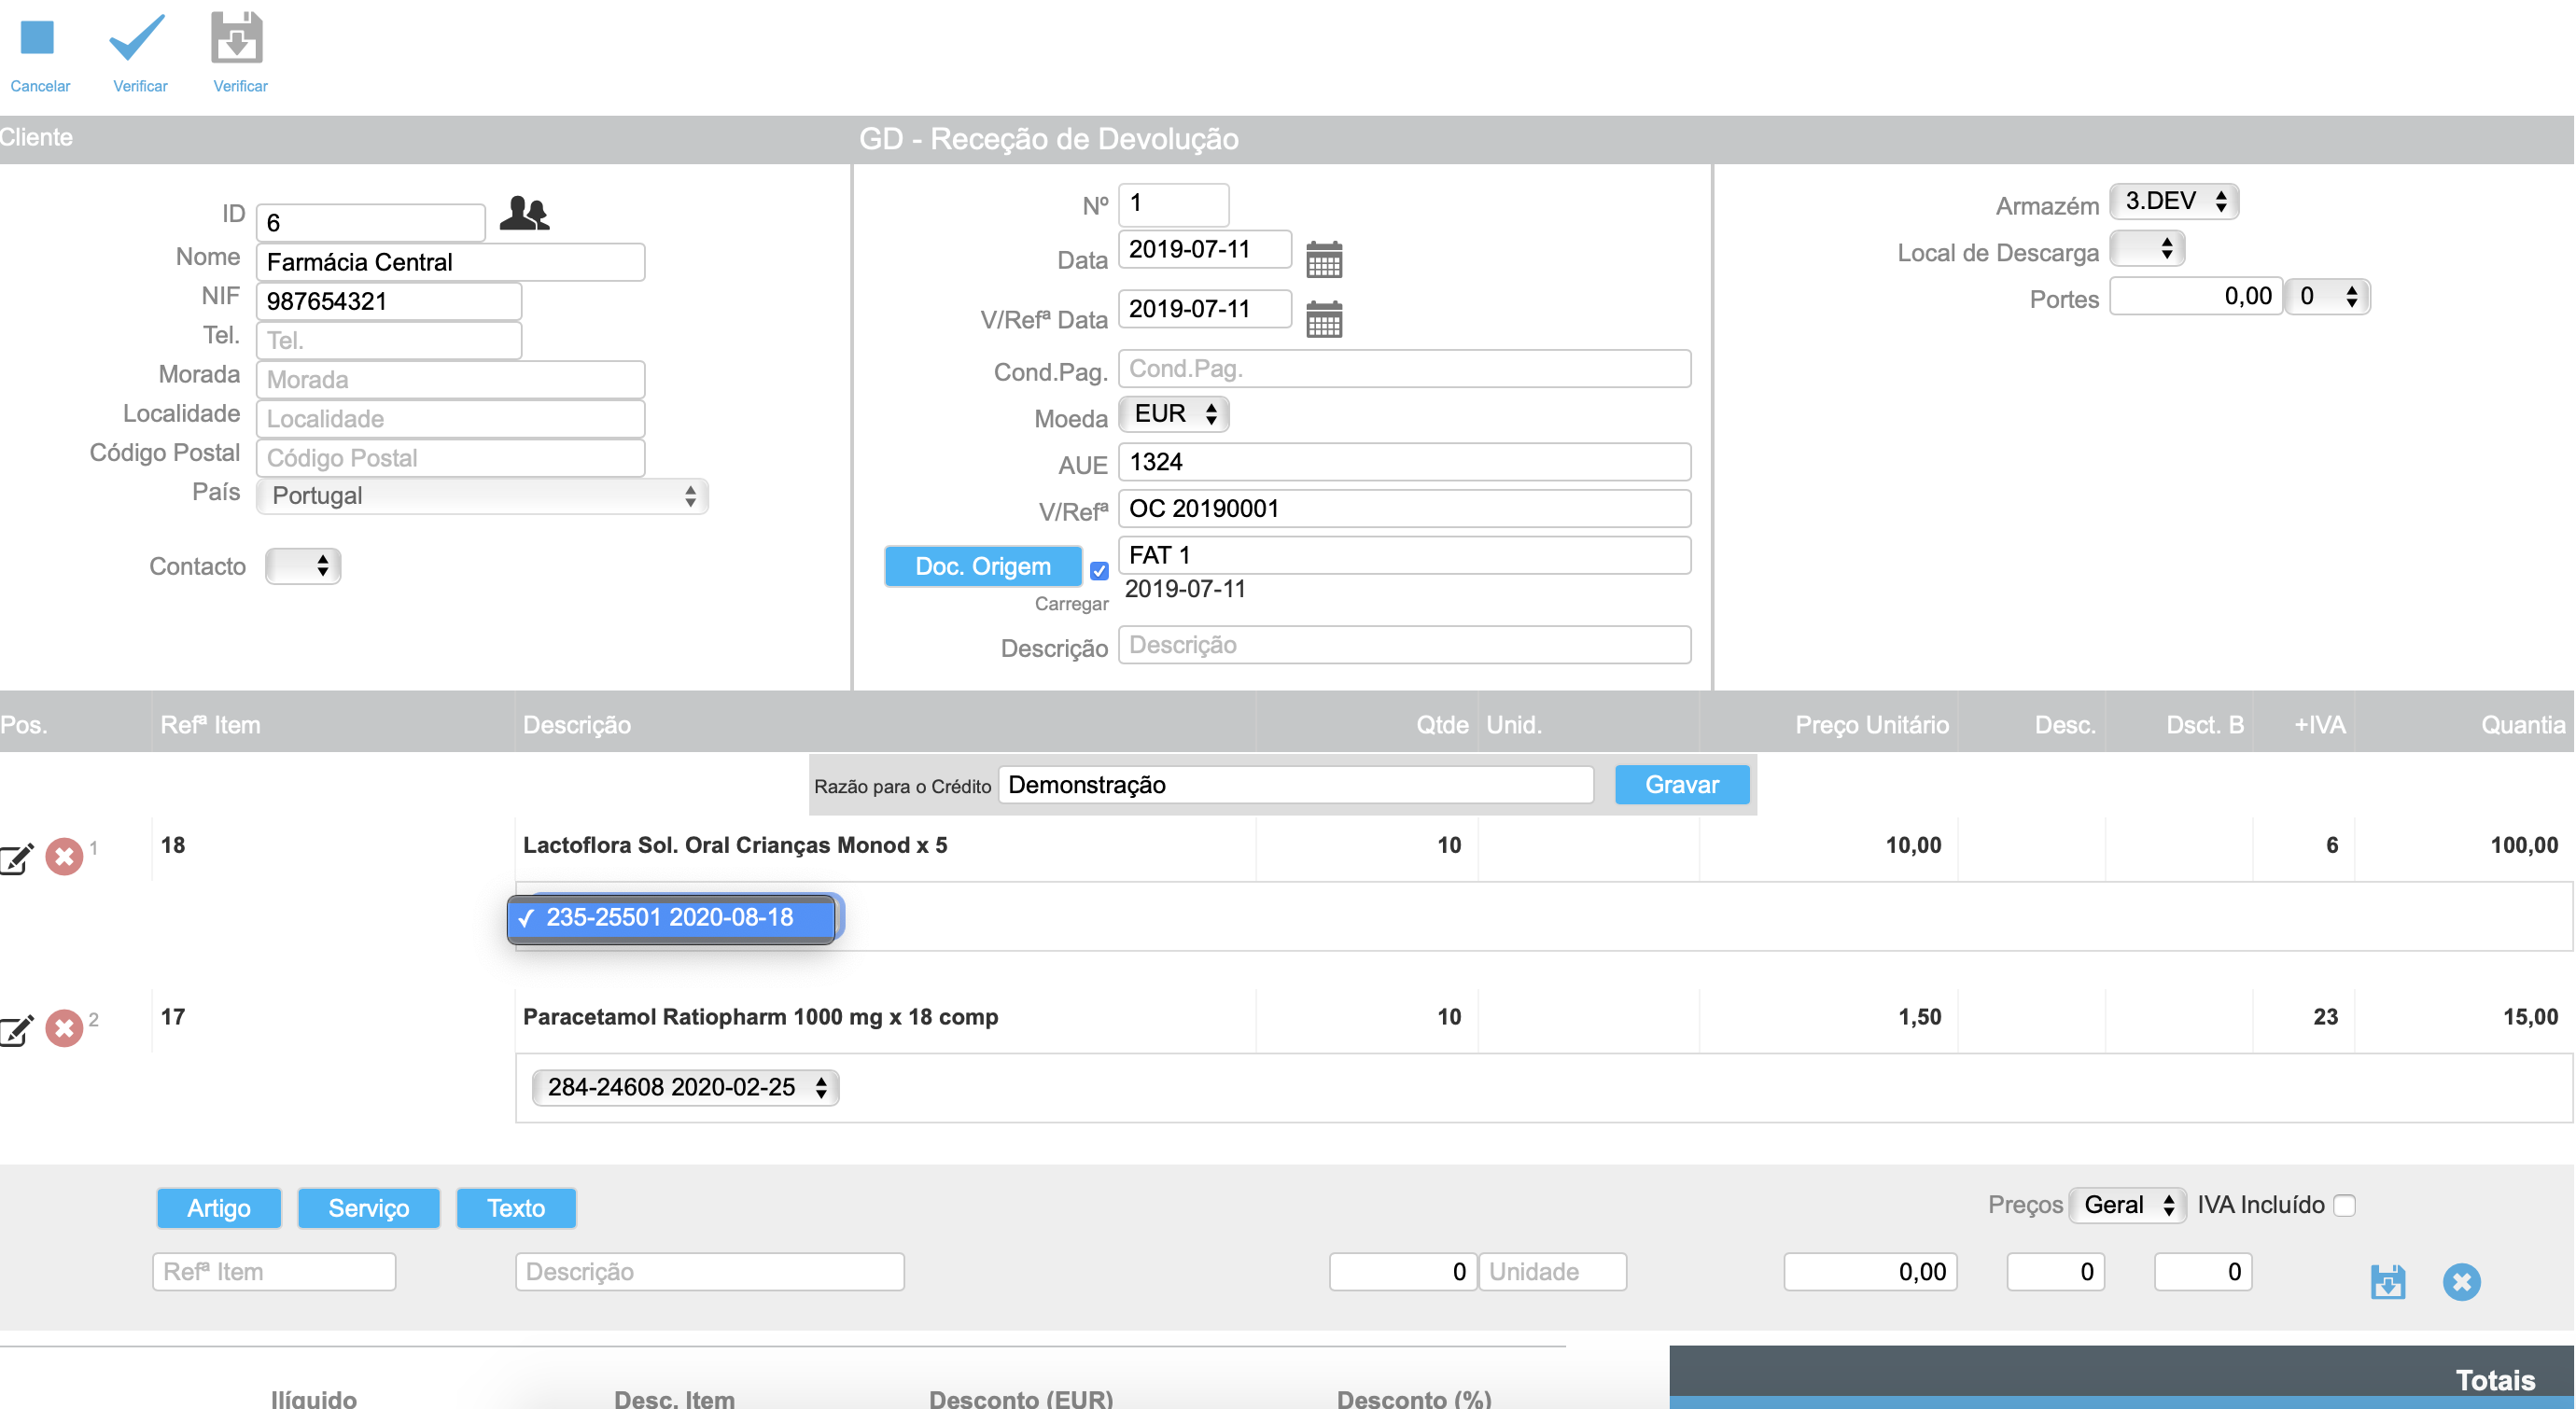Screen dimensions: 2576x1409
Task: Click the Razão para o Crédito field
Action: coord(1296,785)
